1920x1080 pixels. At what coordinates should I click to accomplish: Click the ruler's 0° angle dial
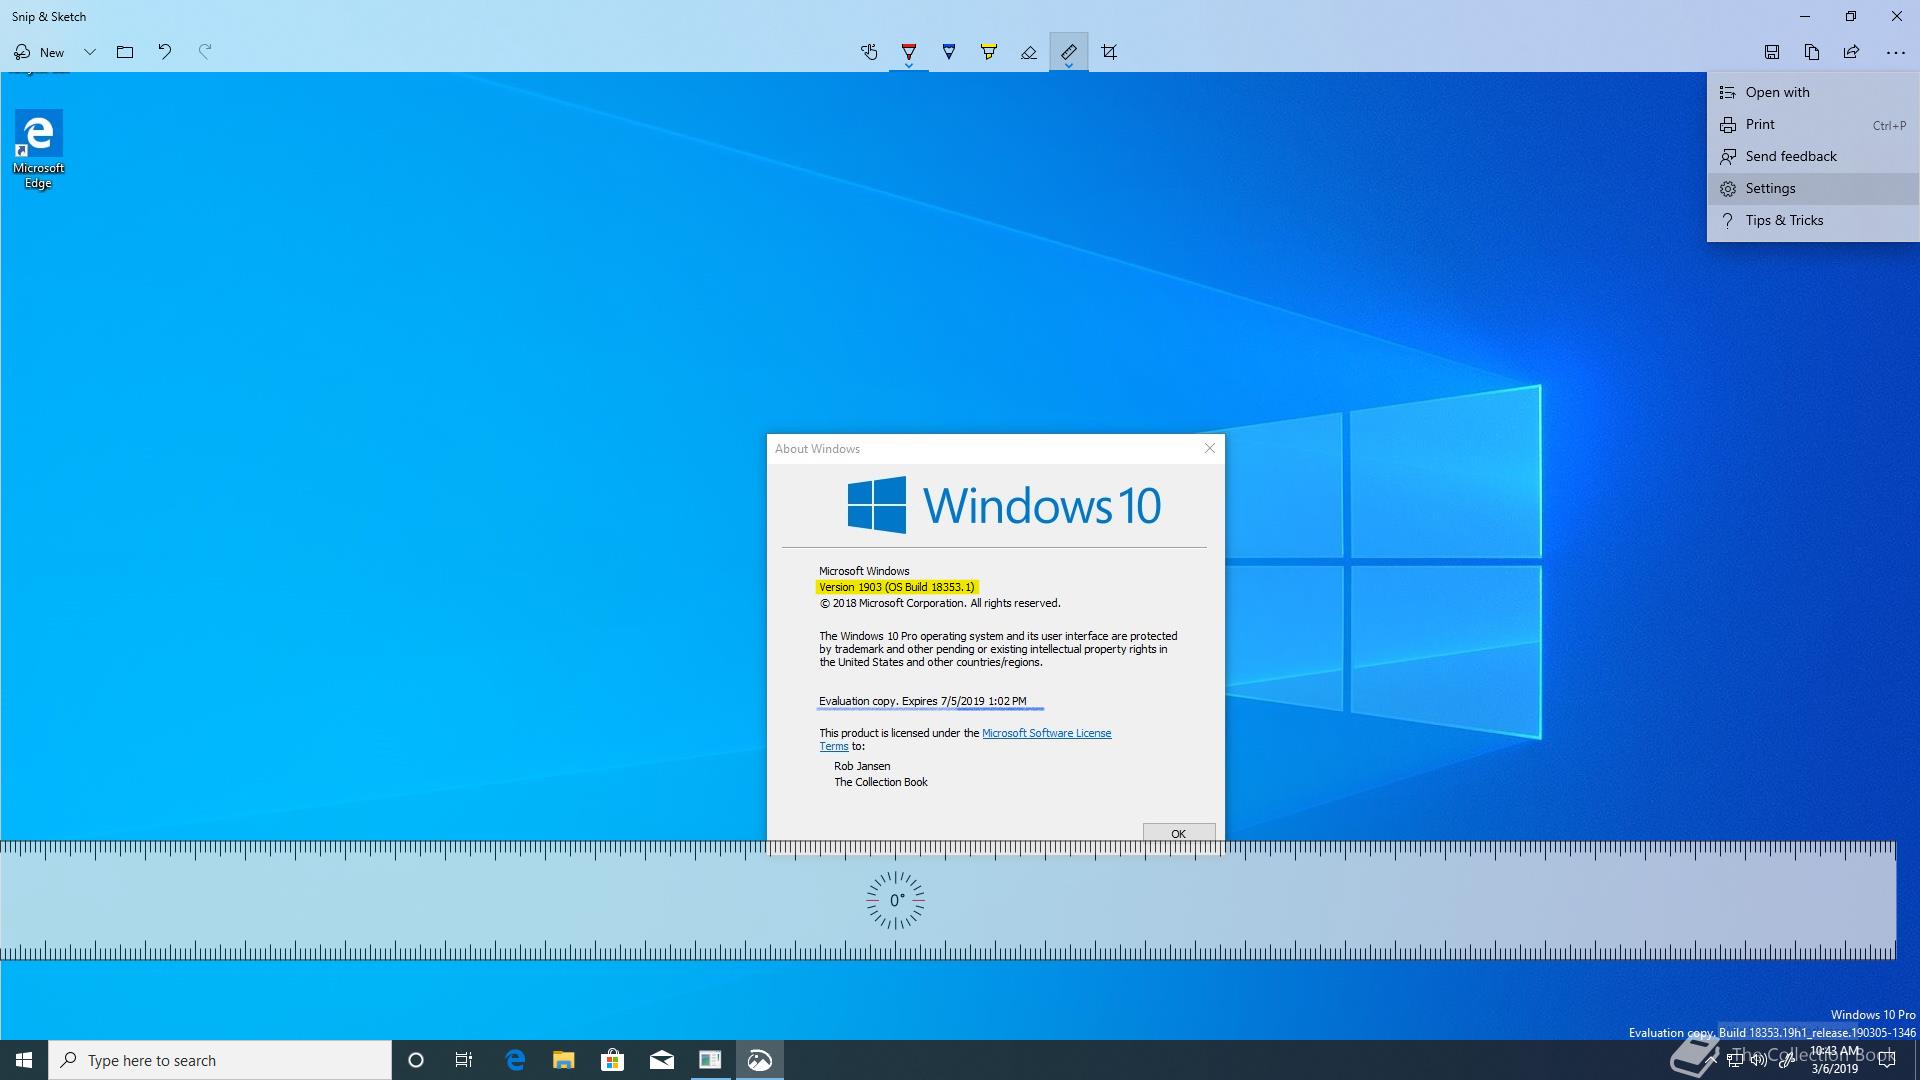pyautogui.click(x=895, y=900)
